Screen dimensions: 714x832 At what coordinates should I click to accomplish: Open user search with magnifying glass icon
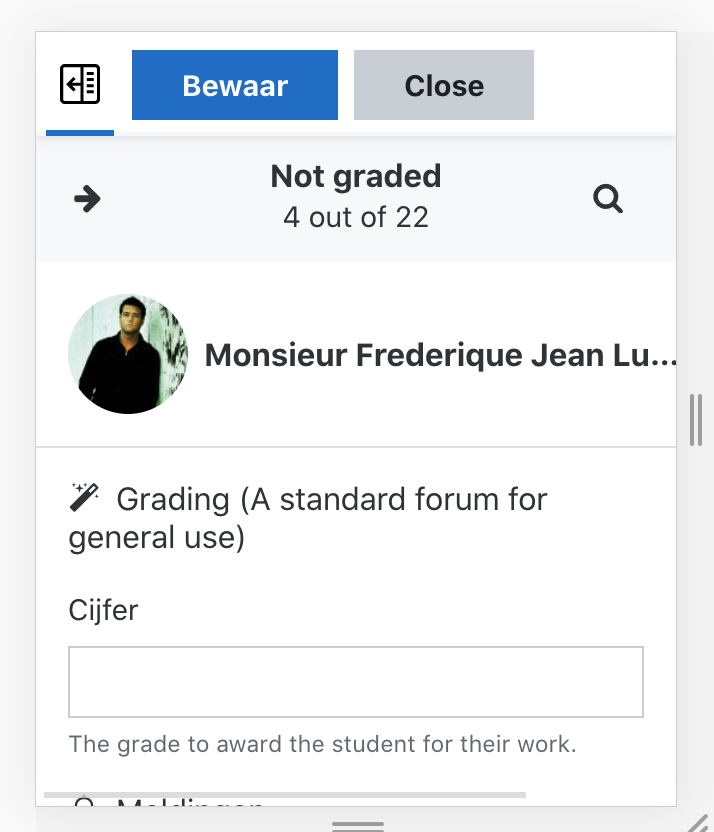click(607, 199)
